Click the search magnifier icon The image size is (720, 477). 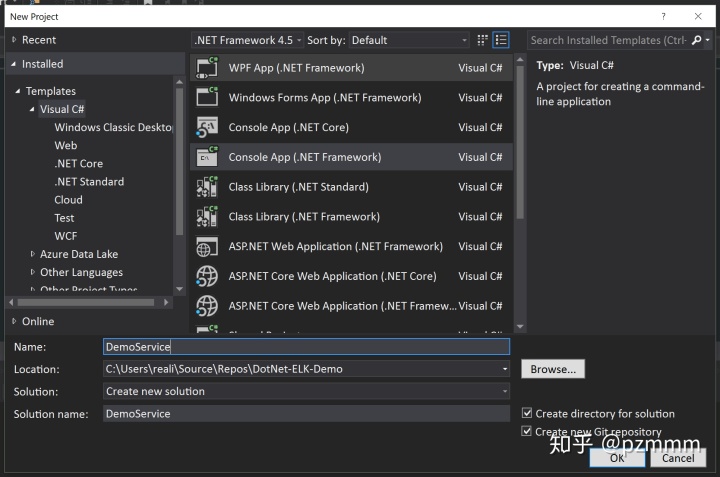(697, 40)
